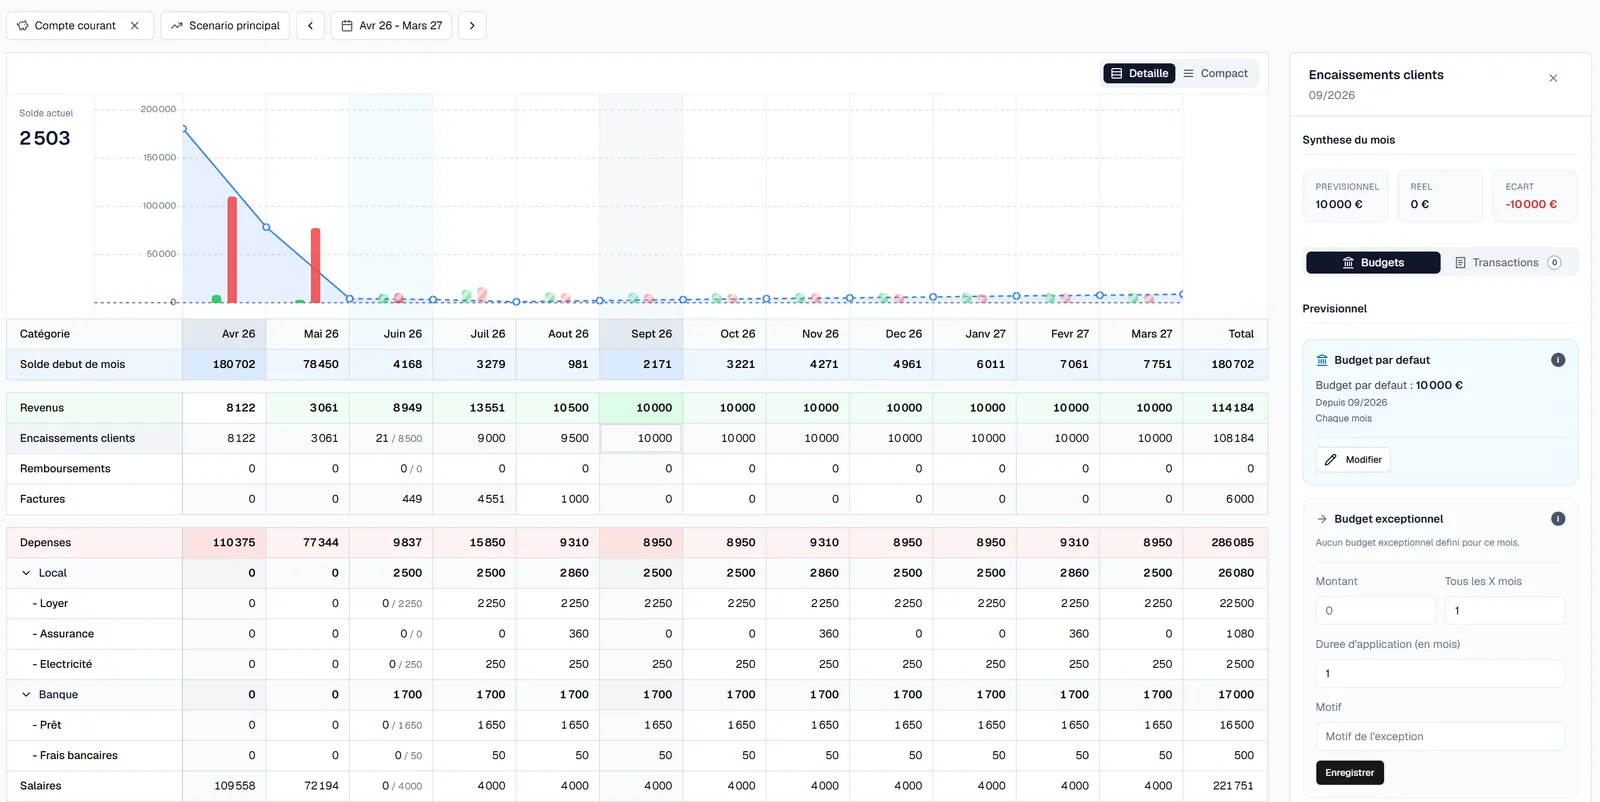The image size is (1600, 802).
Task: Click the Tous les X mois field
Action: click(x=1505, y=611)
